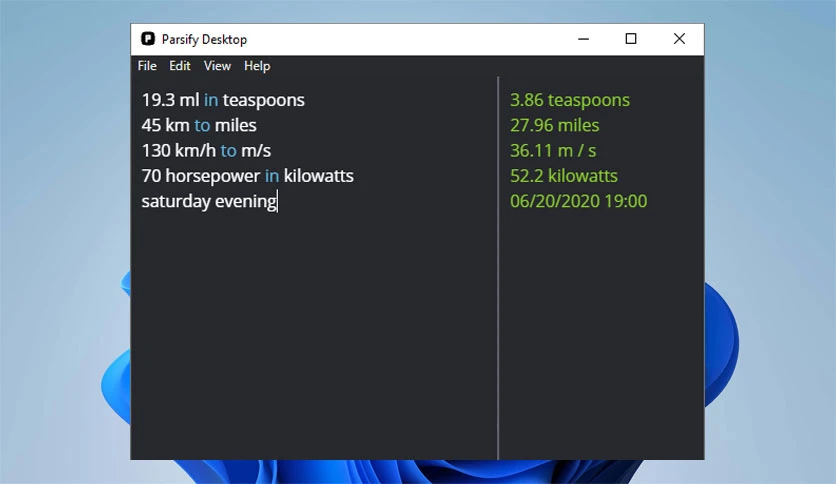Screen dimensions: 836x484
Task: Click result '06/20/2020 19:00'
Action: point(578,201)
